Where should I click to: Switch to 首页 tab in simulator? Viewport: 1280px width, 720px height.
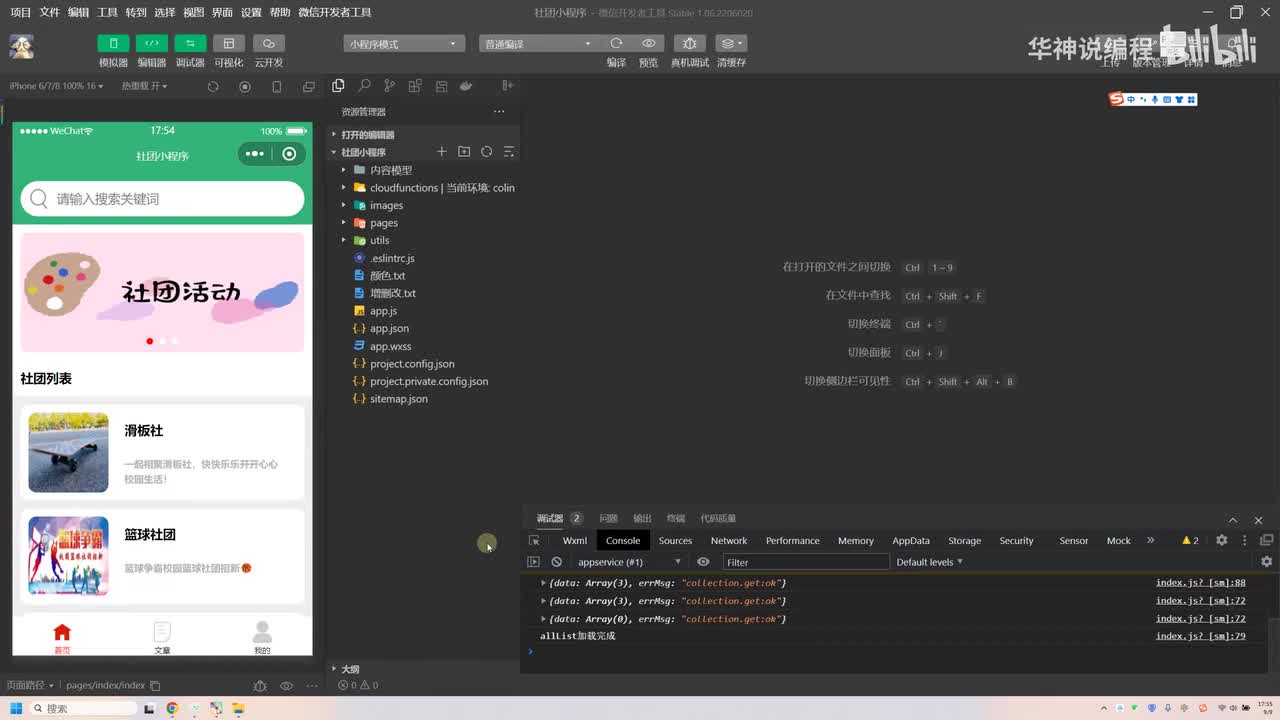point(62,638)
